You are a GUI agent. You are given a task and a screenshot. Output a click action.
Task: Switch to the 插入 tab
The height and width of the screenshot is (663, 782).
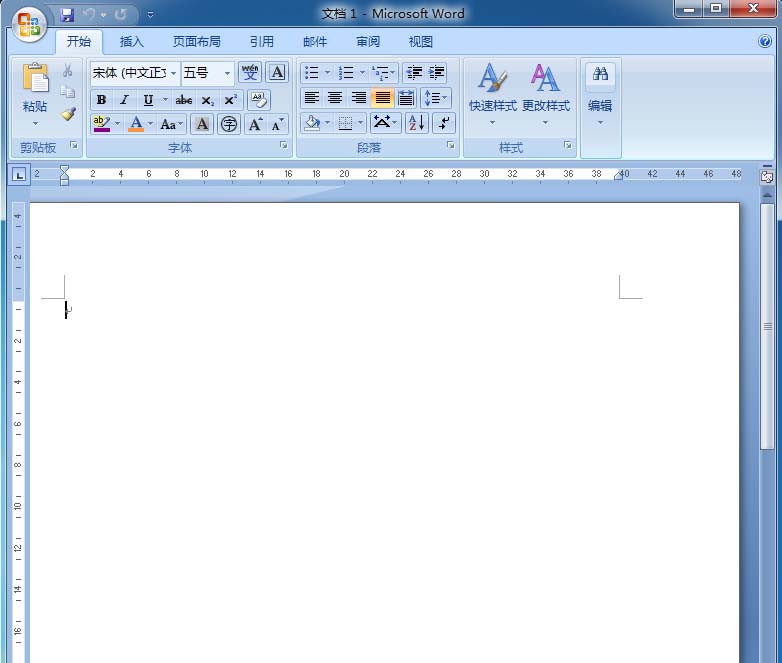(132, 42)
